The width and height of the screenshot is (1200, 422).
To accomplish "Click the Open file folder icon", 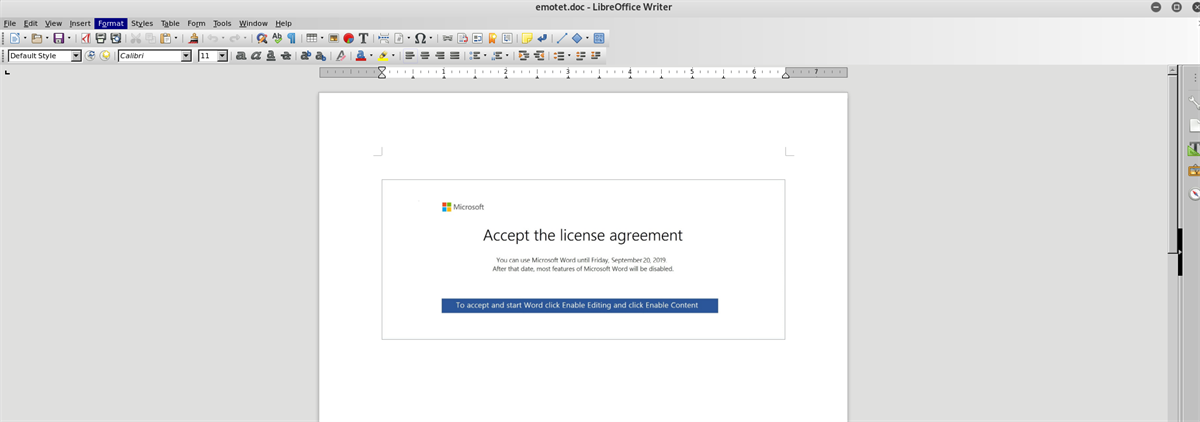I will click(x=36, y=38).
